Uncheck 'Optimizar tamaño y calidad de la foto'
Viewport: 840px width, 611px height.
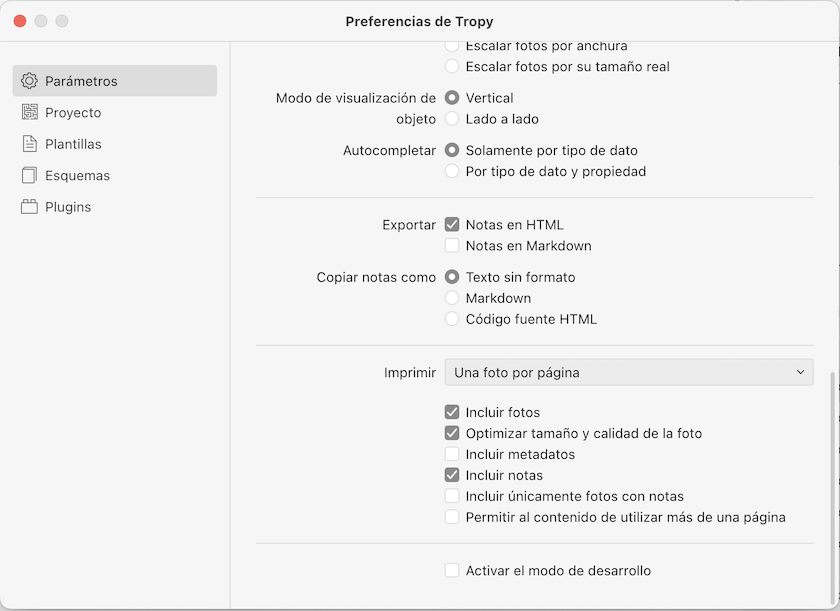(x=452, y=433)
